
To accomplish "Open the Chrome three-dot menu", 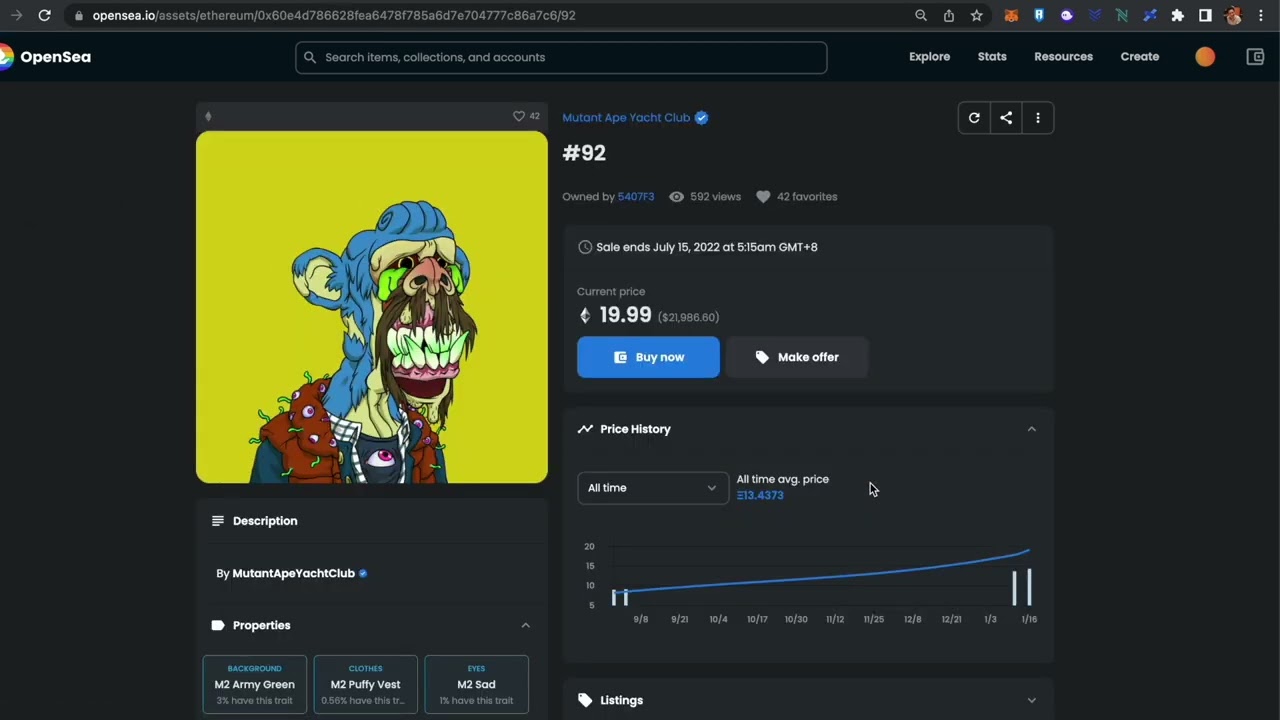I will click(1261, 16).
